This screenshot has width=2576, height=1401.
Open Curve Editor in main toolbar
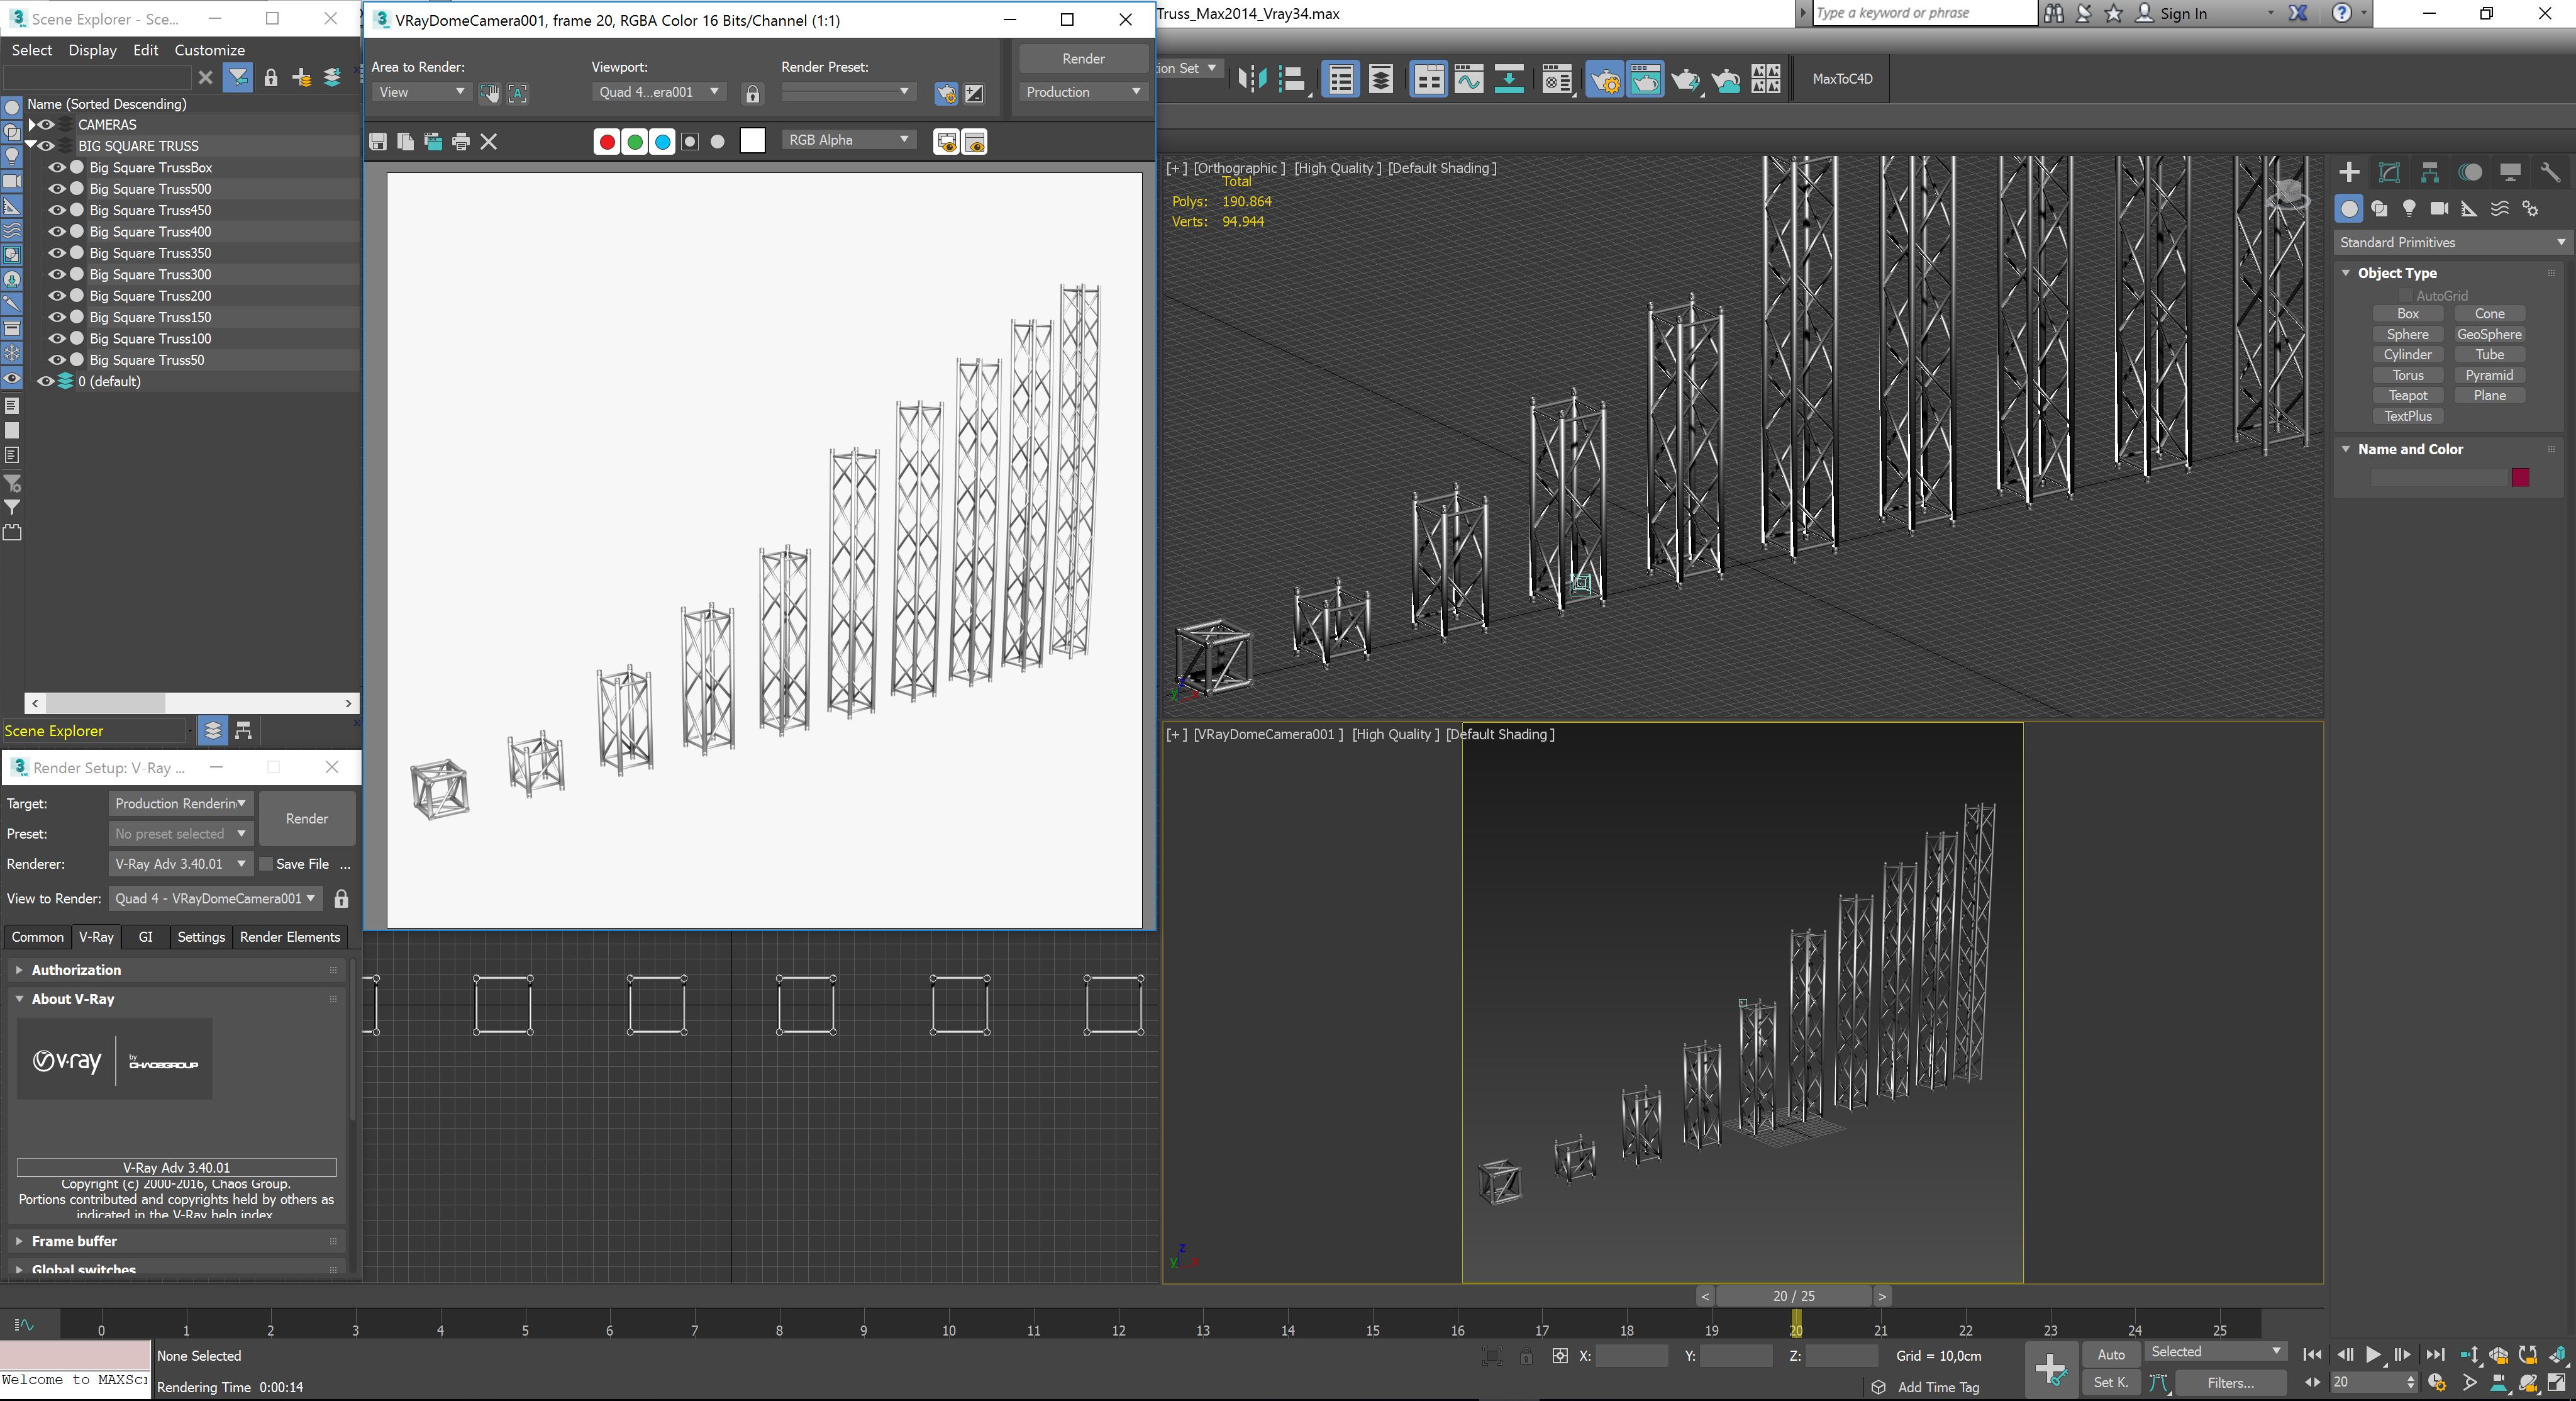[x=1468, y=79]
